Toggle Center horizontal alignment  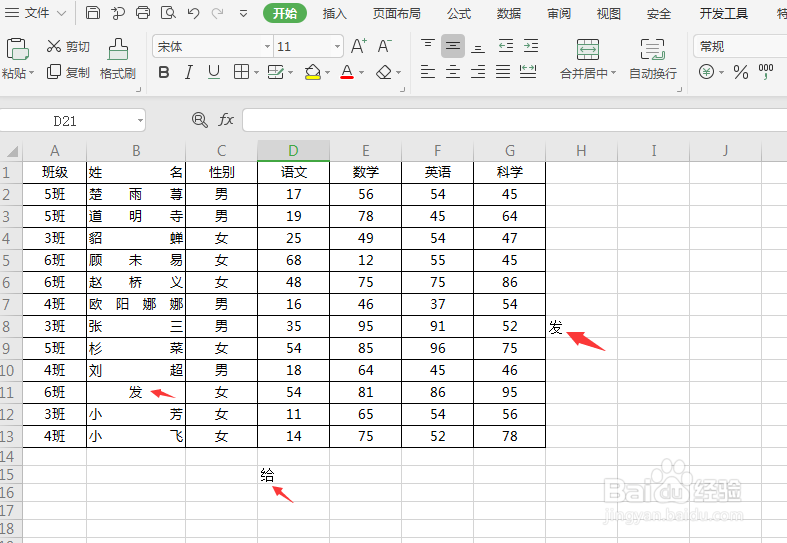[x=453, y=72]
